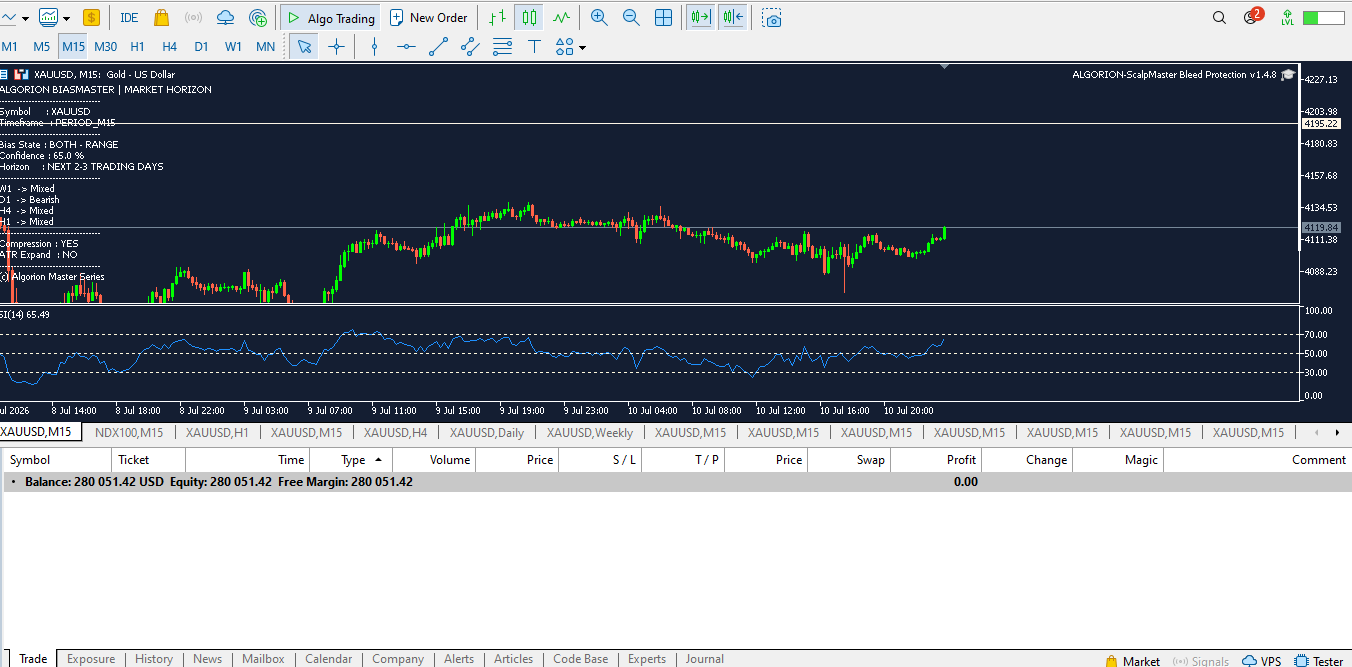Open the IDE MetaEditor button
Screen dimensions: 1352x667
(129, 17)
